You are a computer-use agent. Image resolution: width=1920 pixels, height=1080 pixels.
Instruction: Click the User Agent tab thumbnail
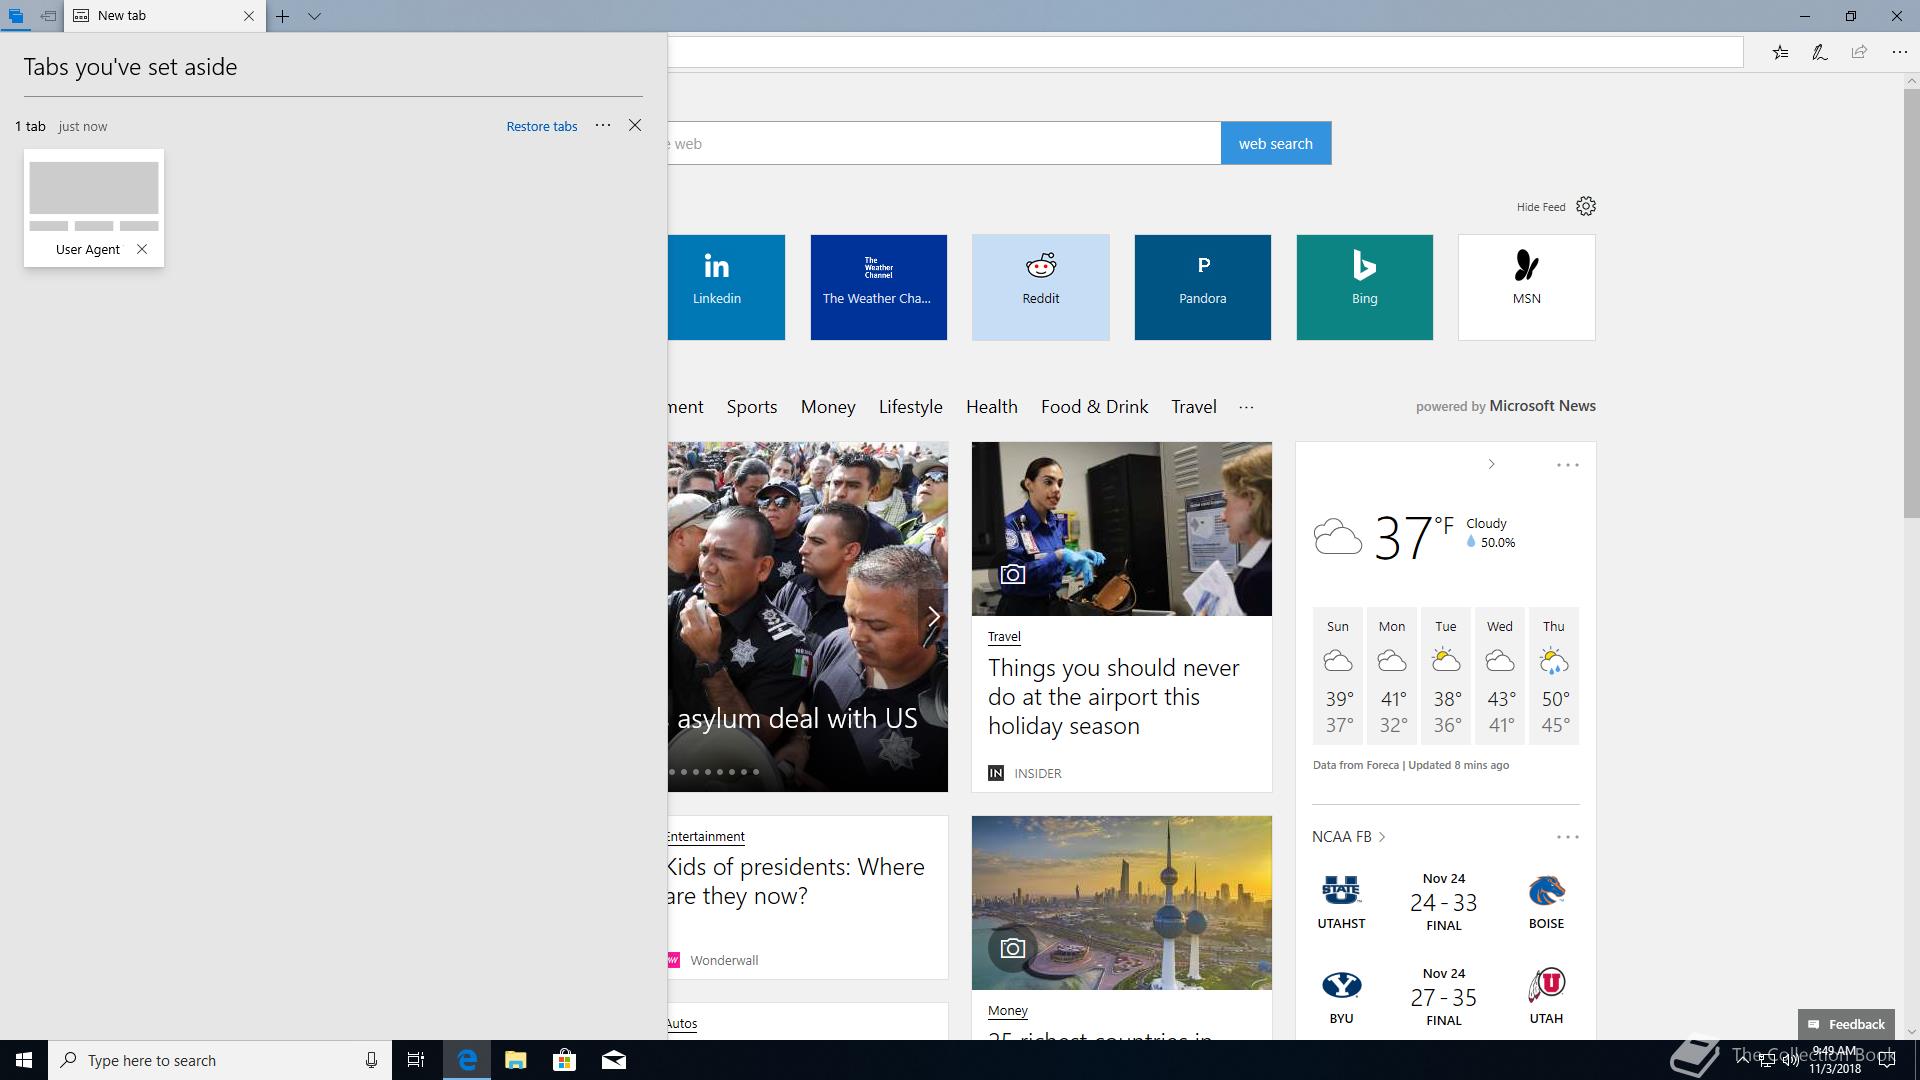94,190
